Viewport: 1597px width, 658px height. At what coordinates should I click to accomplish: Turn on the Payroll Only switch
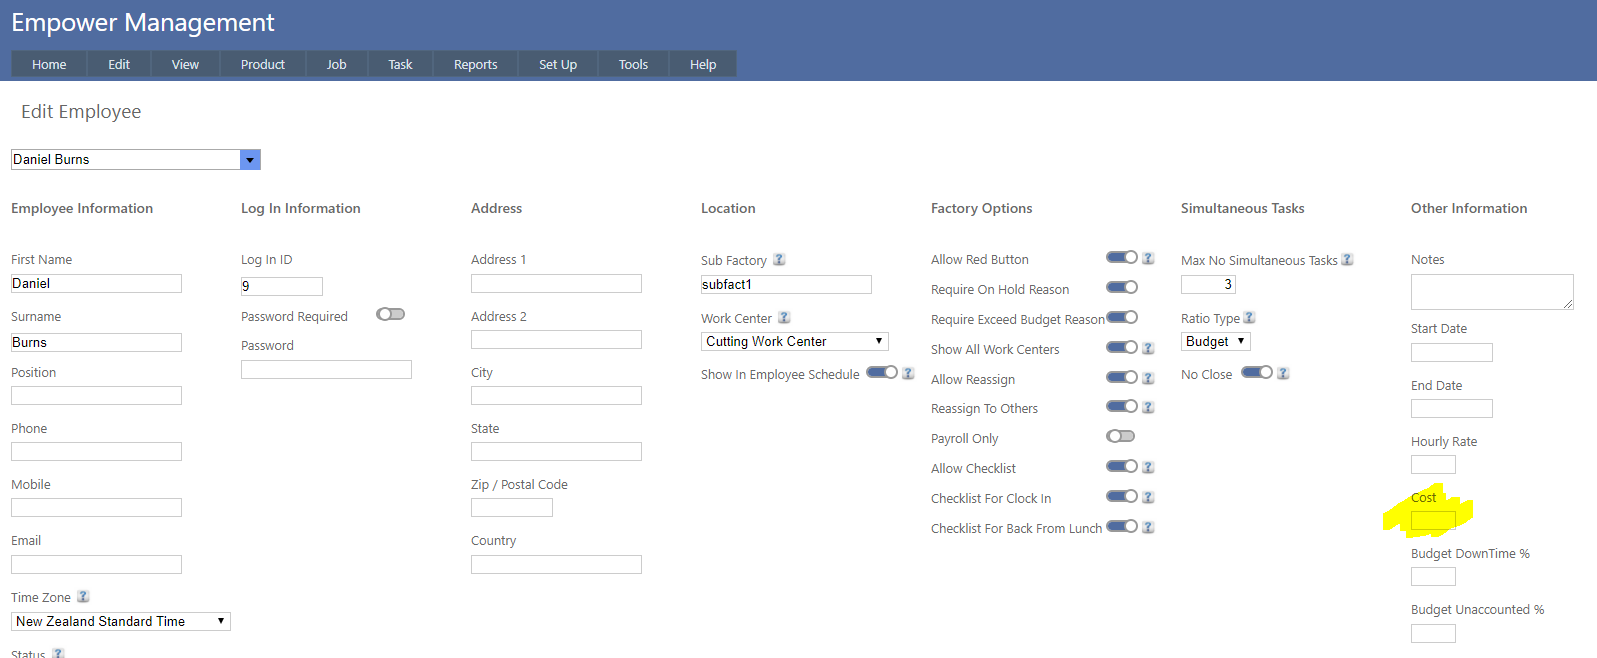coord(1121,436)
